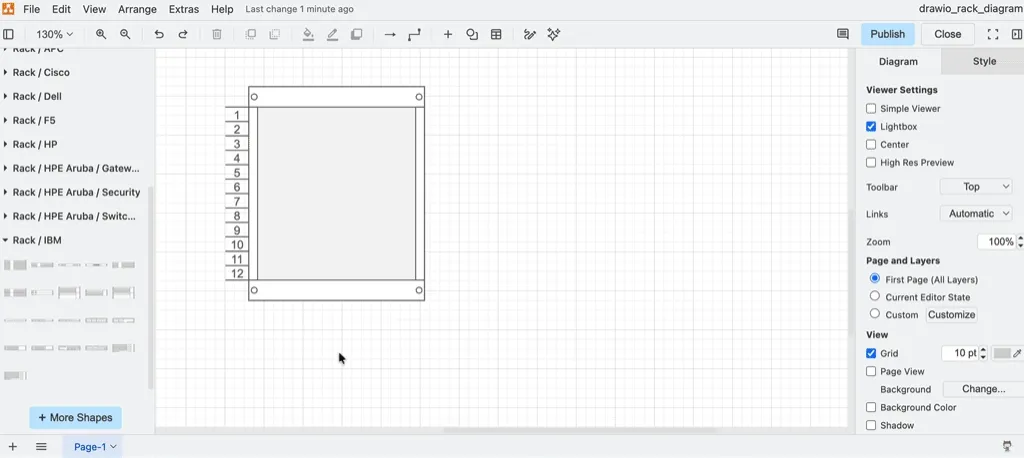Click the To Back icon
The height and width of the screenshot is (458, 1024).
point(275,34)
